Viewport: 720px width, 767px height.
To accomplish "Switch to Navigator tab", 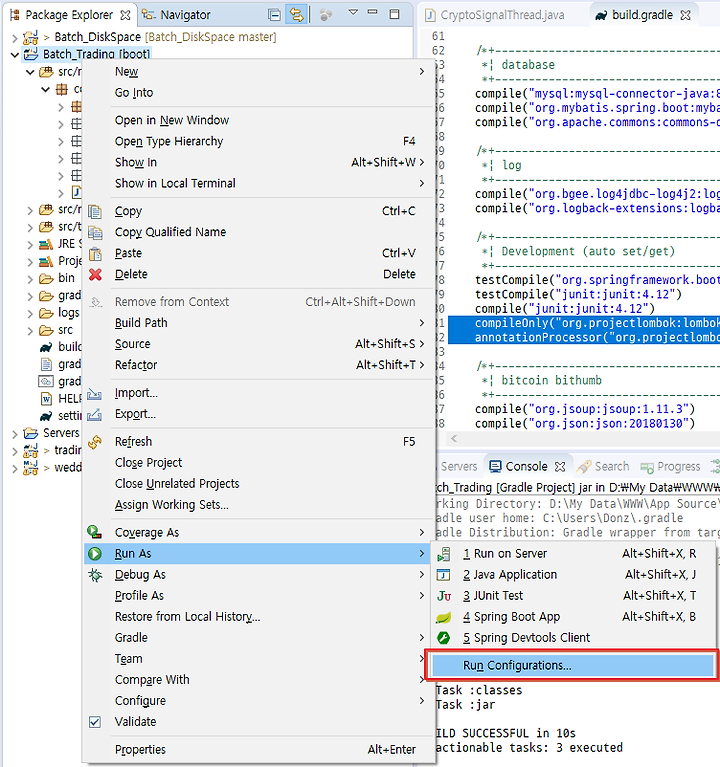I will (177, 15).
